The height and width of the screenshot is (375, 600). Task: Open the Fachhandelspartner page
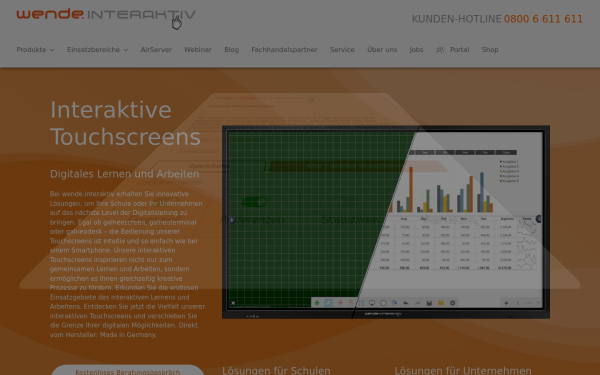[284, 50]
